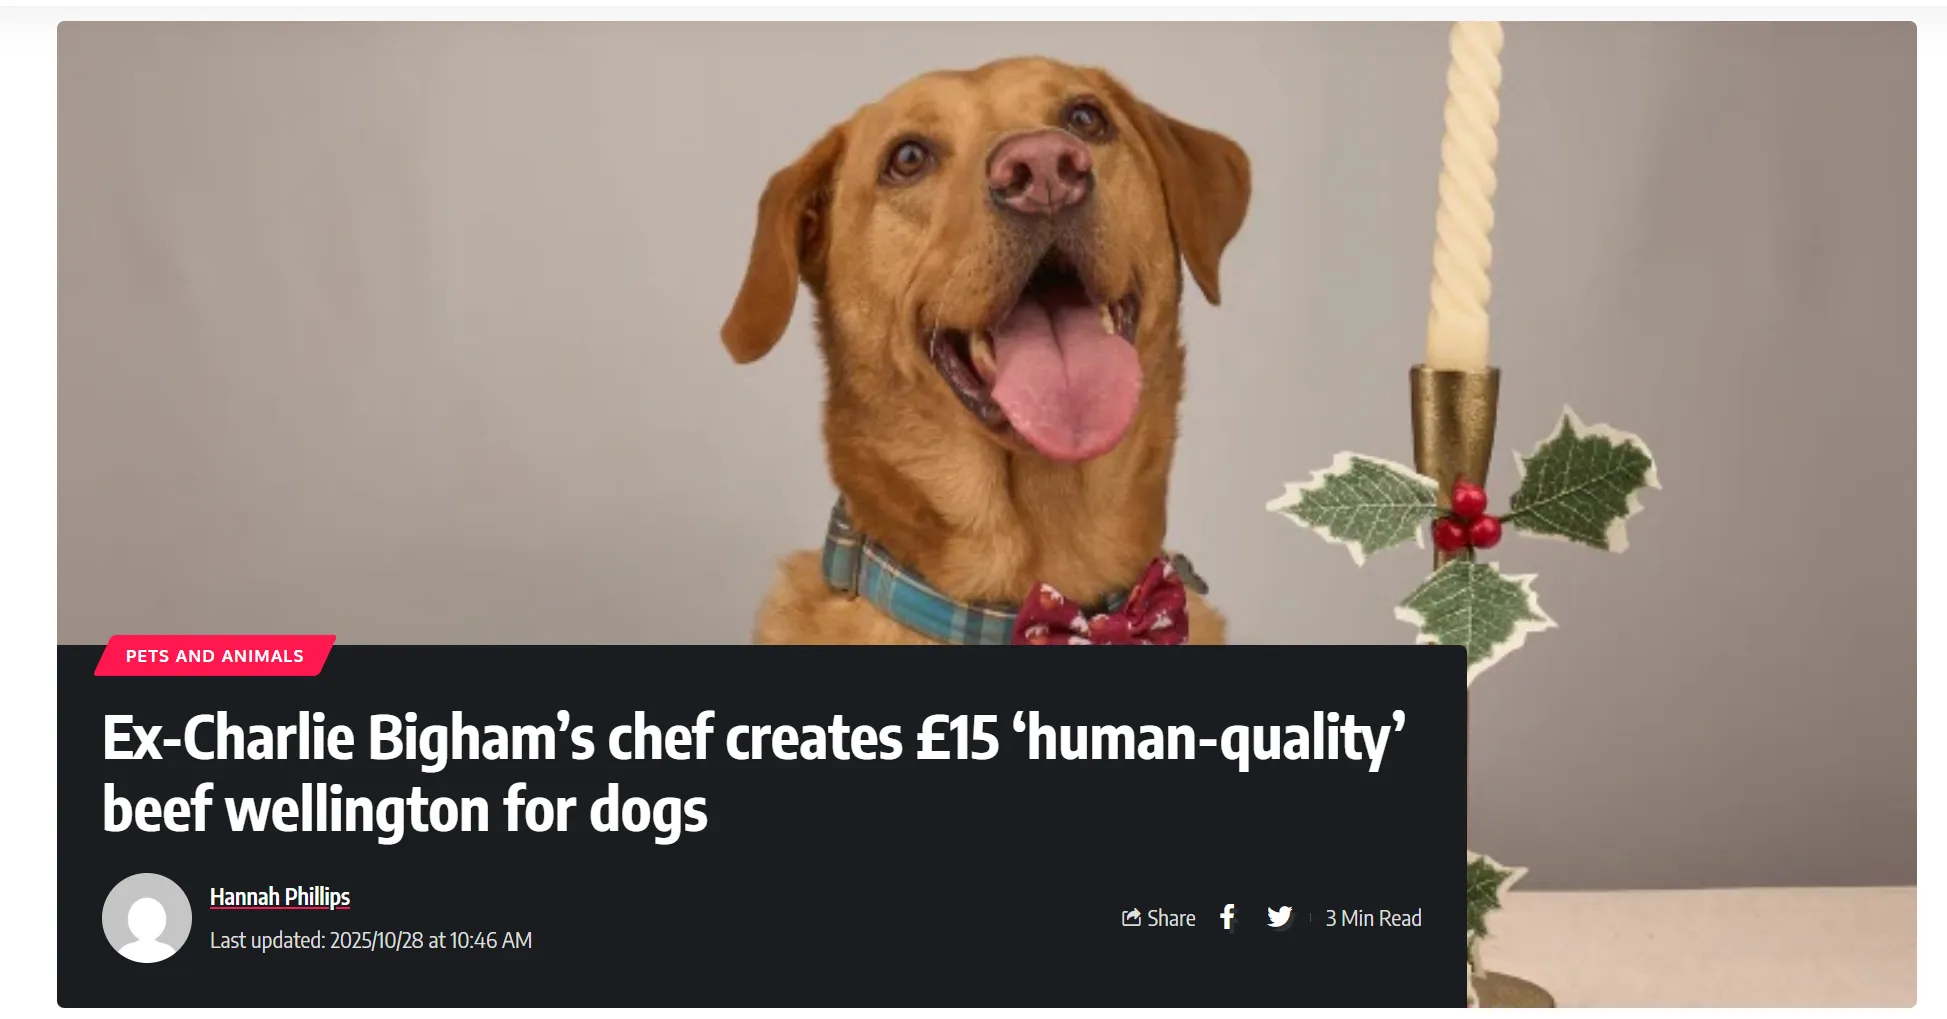Click the Share text label
The width and height of the screenshot is (1947, 1019).
click(x=1171, y=918)
